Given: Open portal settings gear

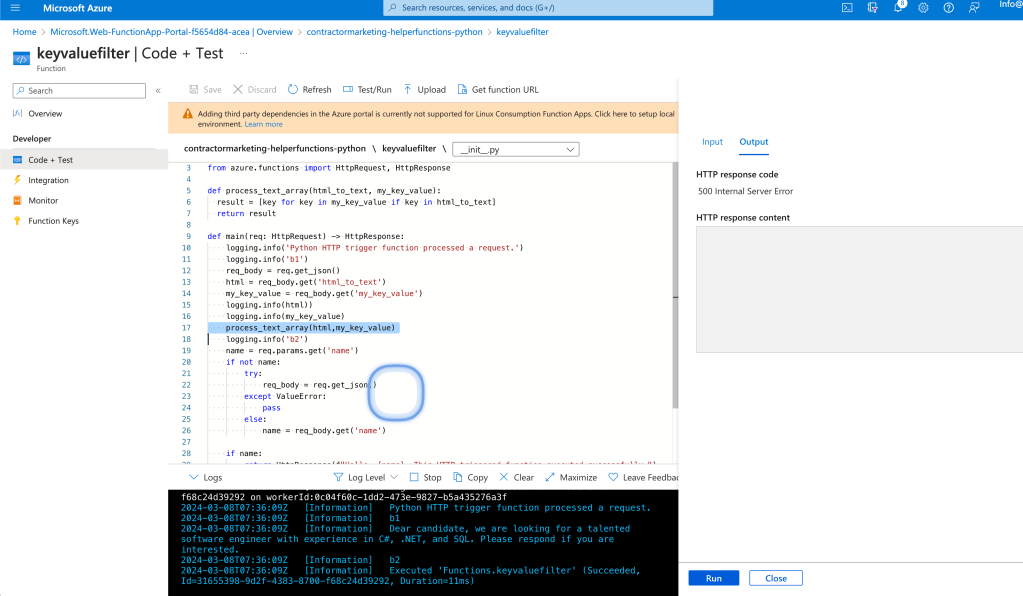Looking at the screenshot, I should (x=923, y=8).
